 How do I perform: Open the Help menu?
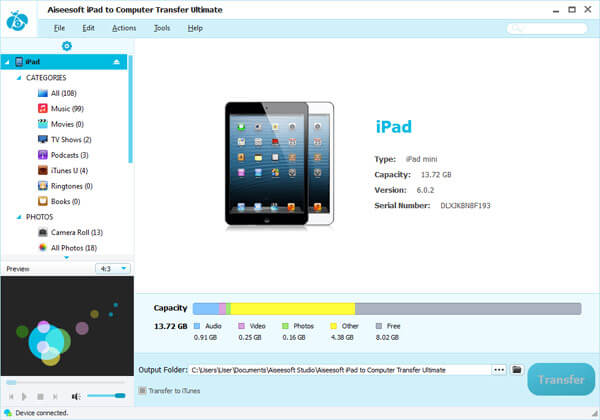point(195,28)
